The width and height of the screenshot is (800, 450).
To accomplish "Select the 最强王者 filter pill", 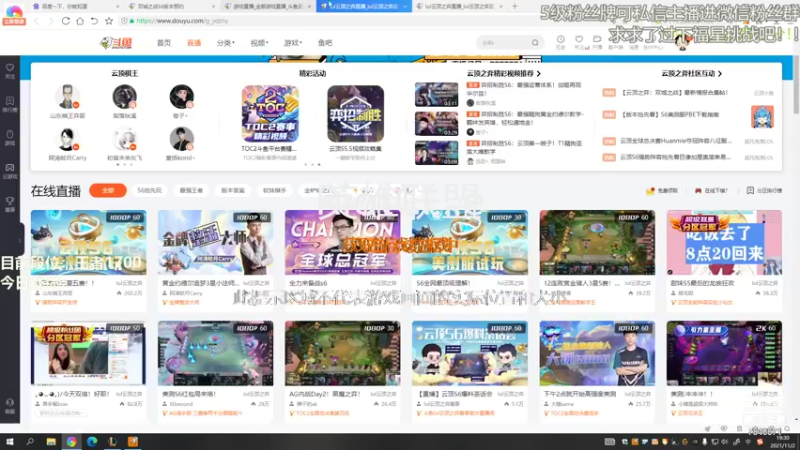I will [191, 190].
